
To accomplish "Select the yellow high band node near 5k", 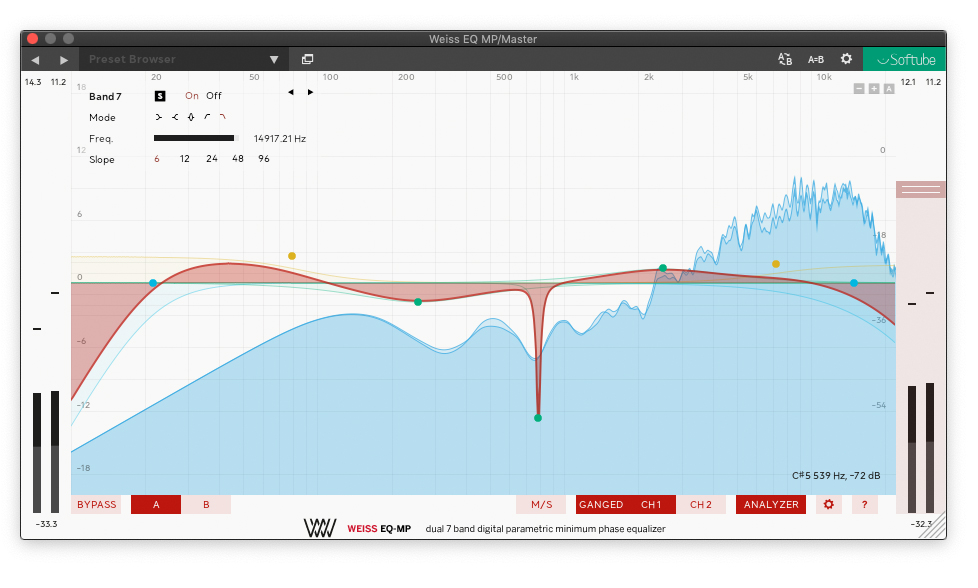I will (776, 264).
